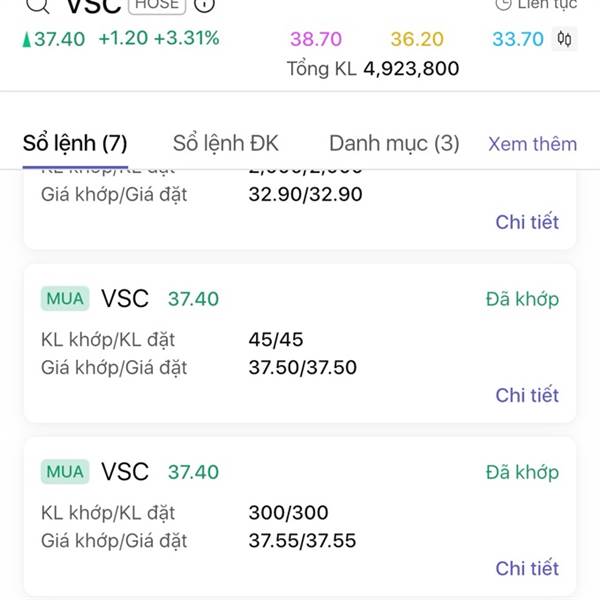Open Chi tiết for the 45/45 order
The width and height of the screenshot is (600, 600).
click(x=527, y=395)
